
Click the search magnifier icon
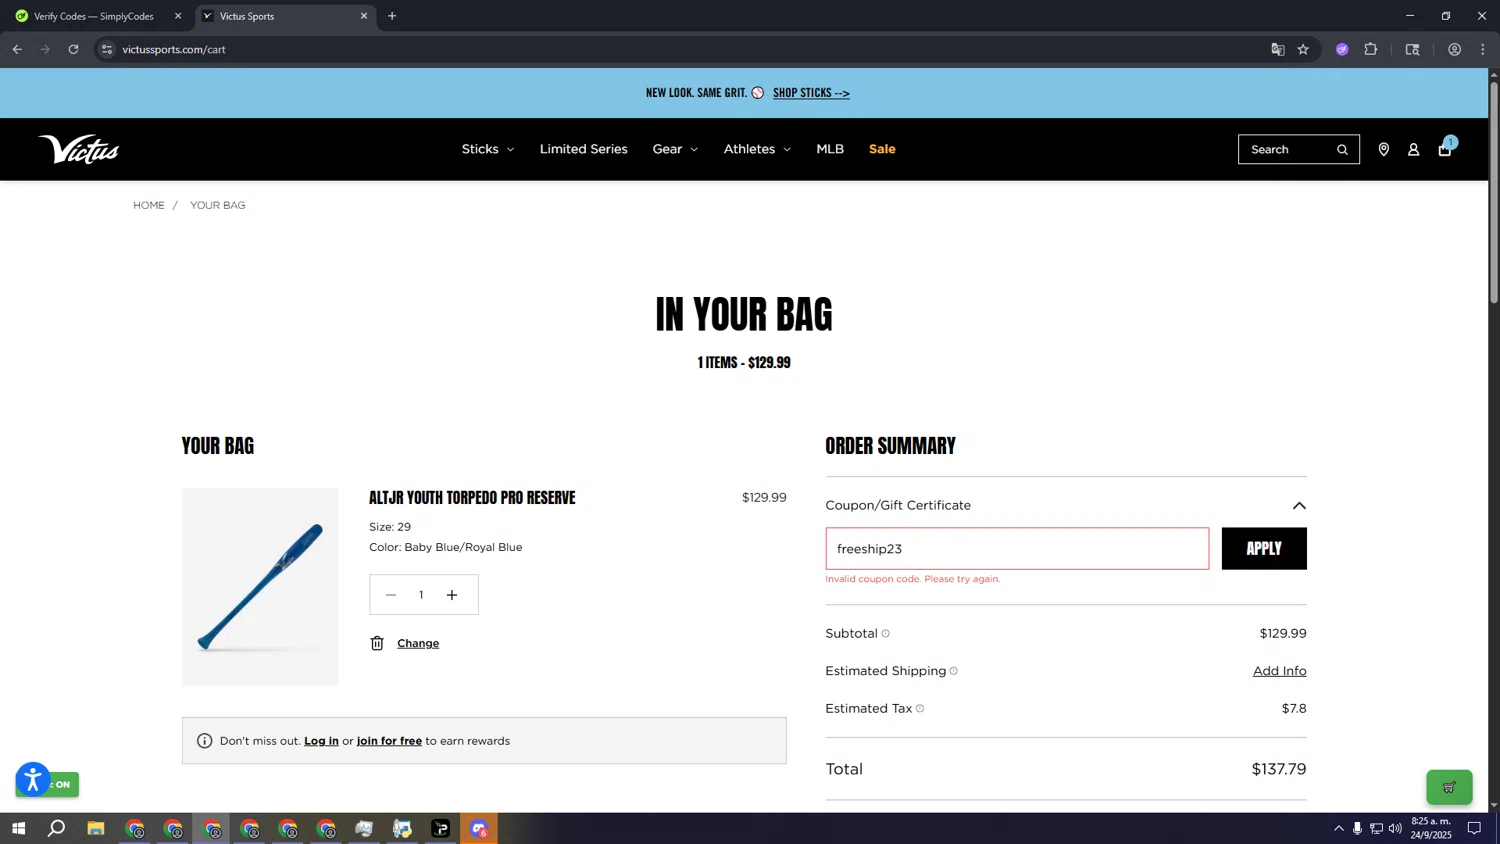[x=1342, y=150]
